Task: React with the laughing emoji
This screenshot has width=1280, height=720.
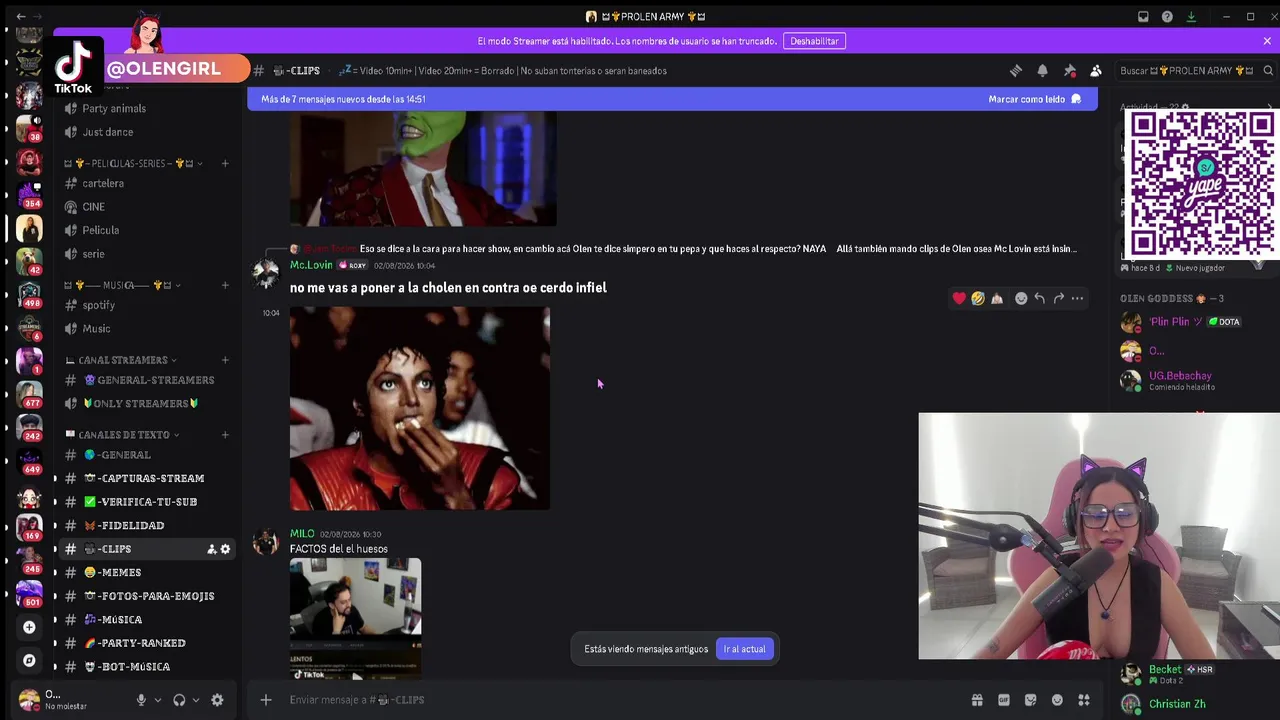Action: [x=978, y=298]
